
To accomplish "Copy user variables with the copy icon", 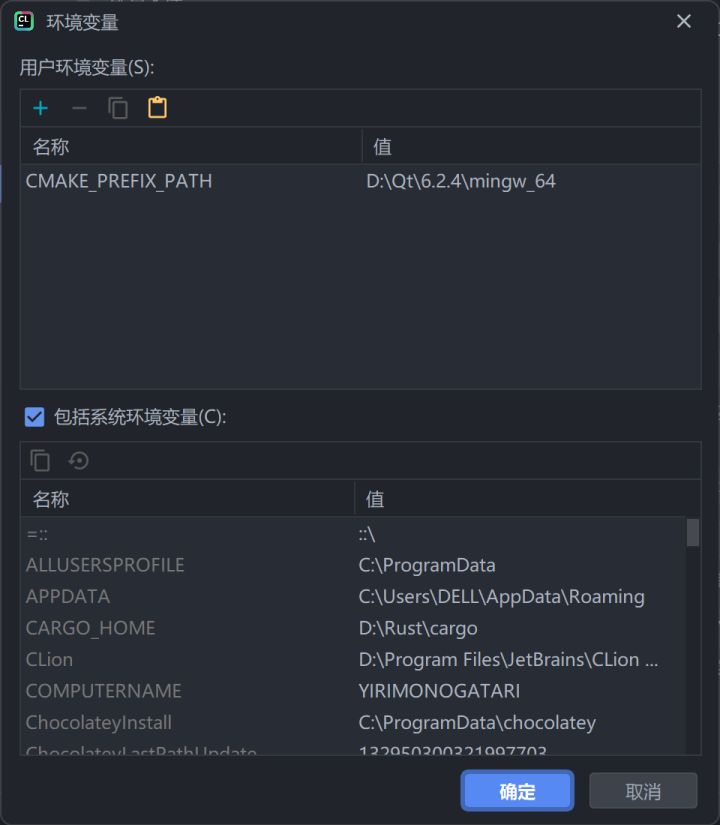I will point(118,108).
